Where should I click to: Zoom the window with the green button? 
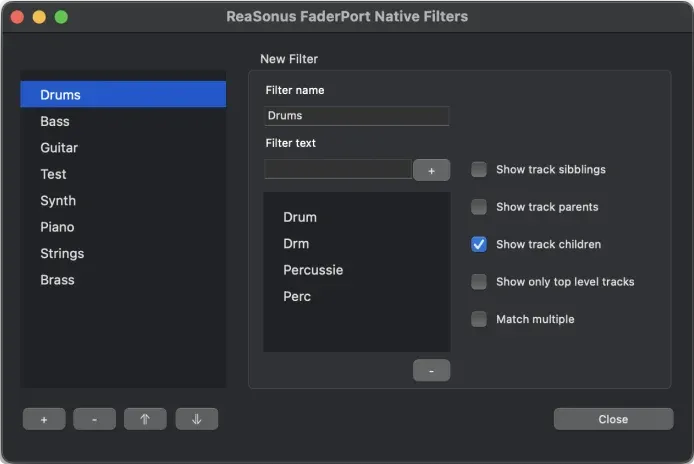tap(61, 17)
